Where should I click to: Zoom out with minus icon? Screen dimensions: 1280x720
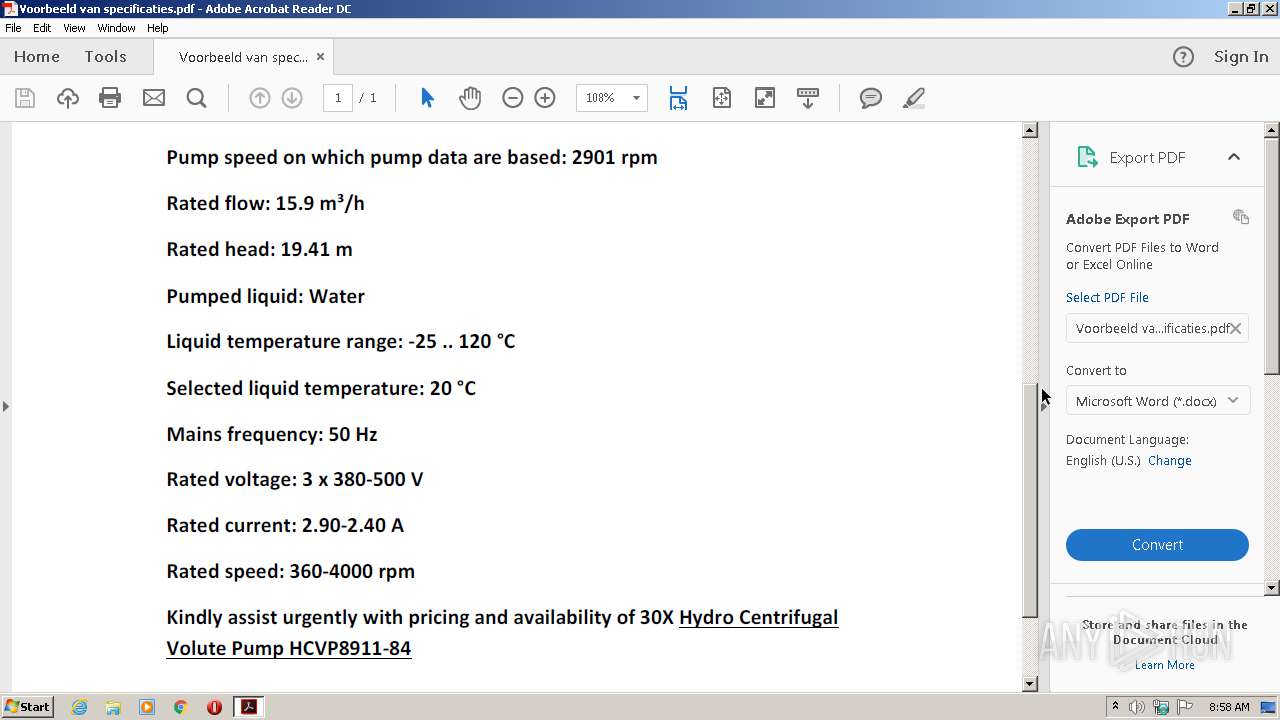coord(512,98)
